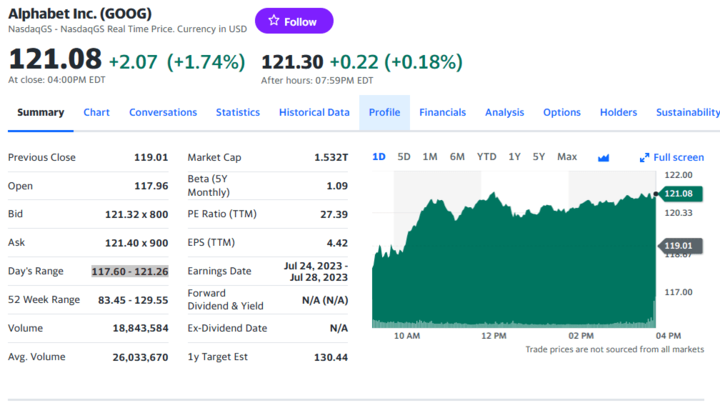The width and height of the screenshot is (720, 413).
Task: Click the 117.00 chart axis label
Action: pos(678,292)
